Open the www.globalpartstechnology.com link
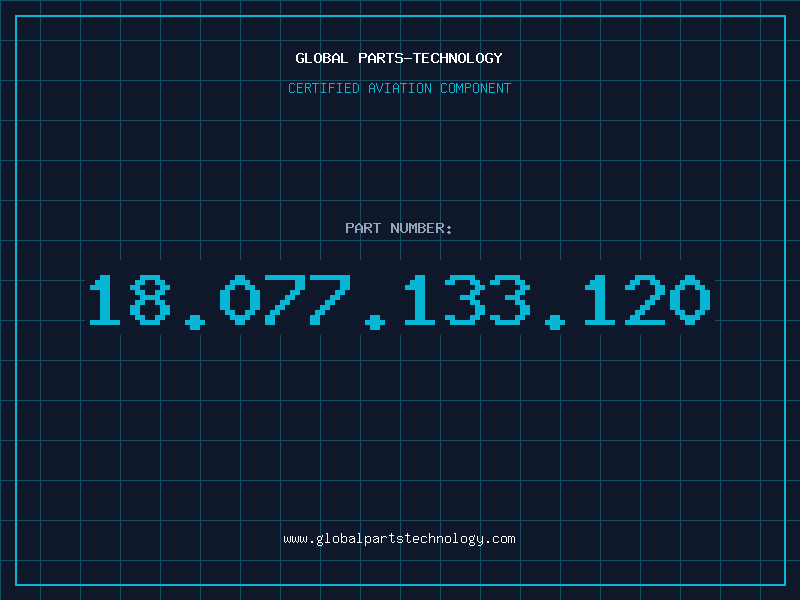This screenshot has height=600, width=800. tap(399, 539)
